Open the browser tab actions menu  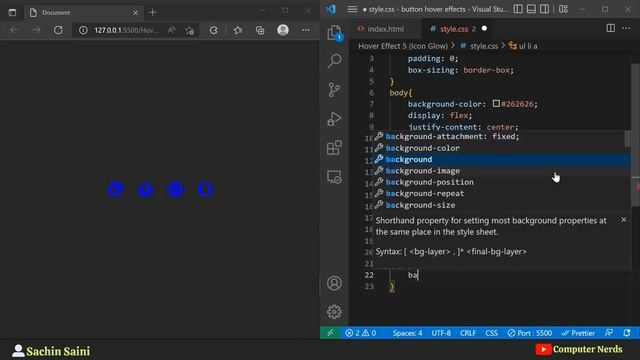point(12,13)
